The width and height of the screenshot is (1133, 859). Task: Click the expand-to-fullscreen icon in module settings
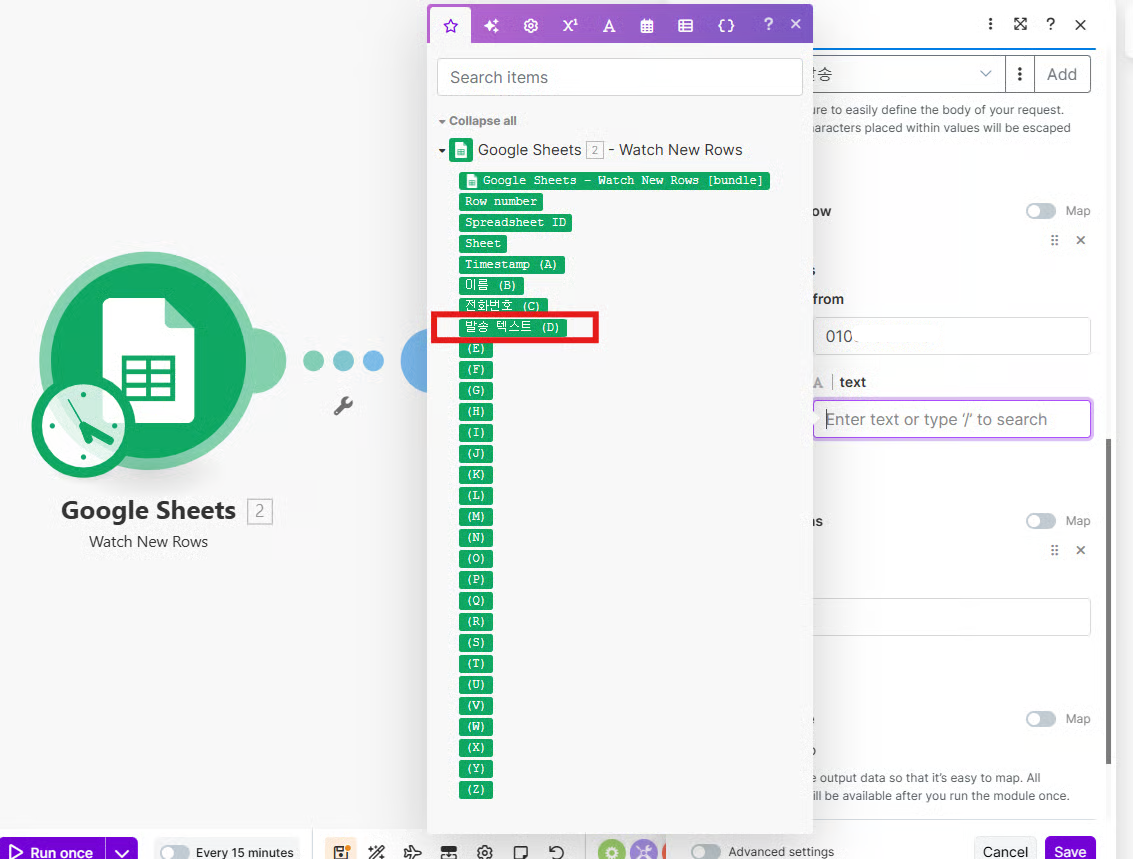(x=1020, y=24)
